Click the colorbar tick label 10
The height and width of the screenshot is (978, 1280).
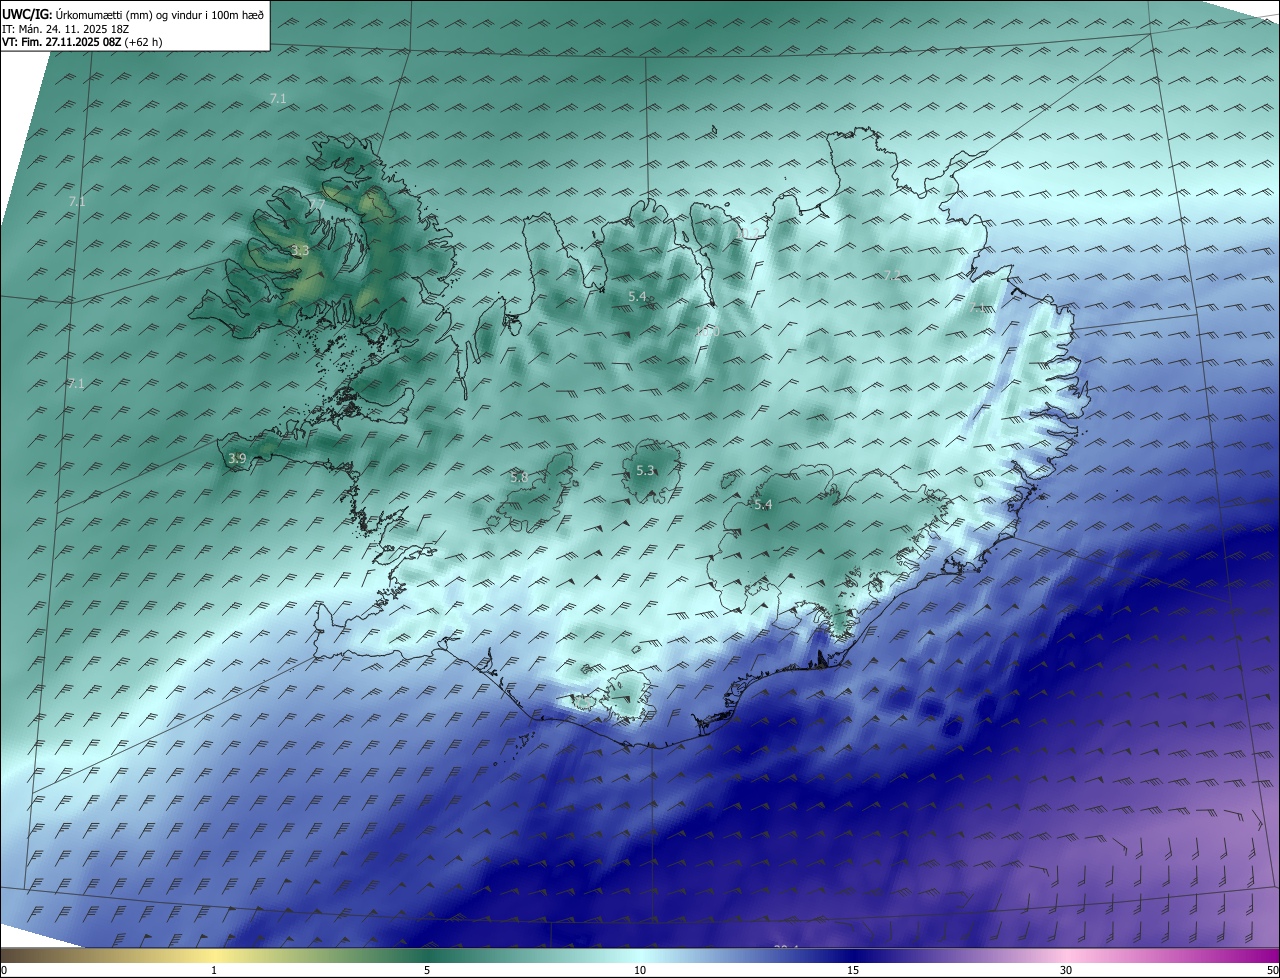click(x=640, y=970)
